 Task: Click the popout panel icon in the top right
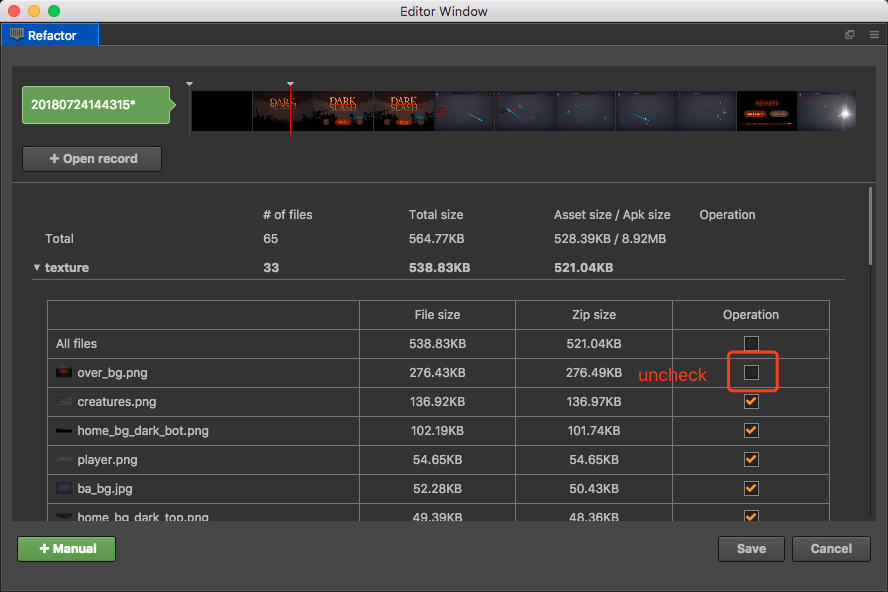pos(849,35)
